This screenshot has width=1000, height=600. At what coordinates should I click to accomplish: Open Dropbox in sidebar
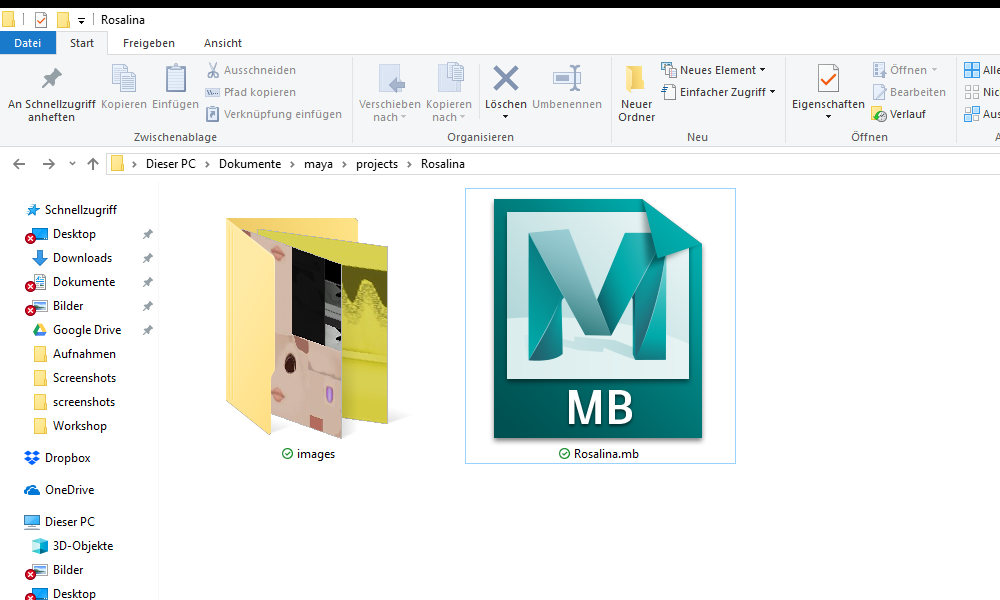(67, 458)
